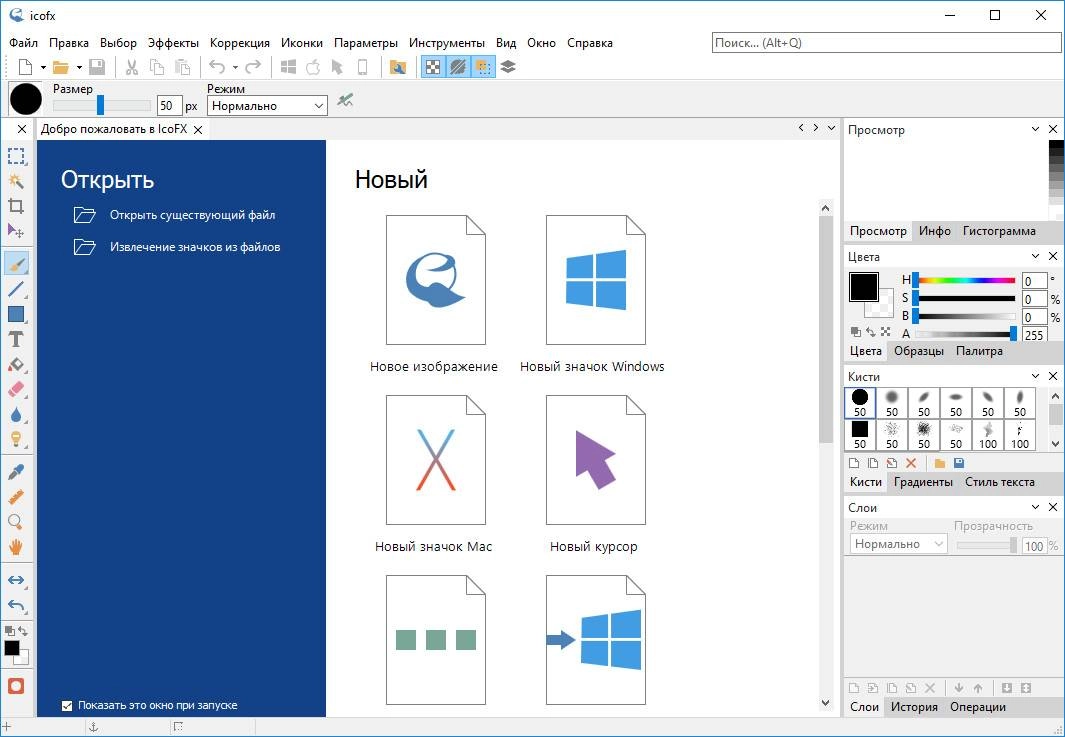
Task: Open the Файл menu
Action: click(24, 43)
